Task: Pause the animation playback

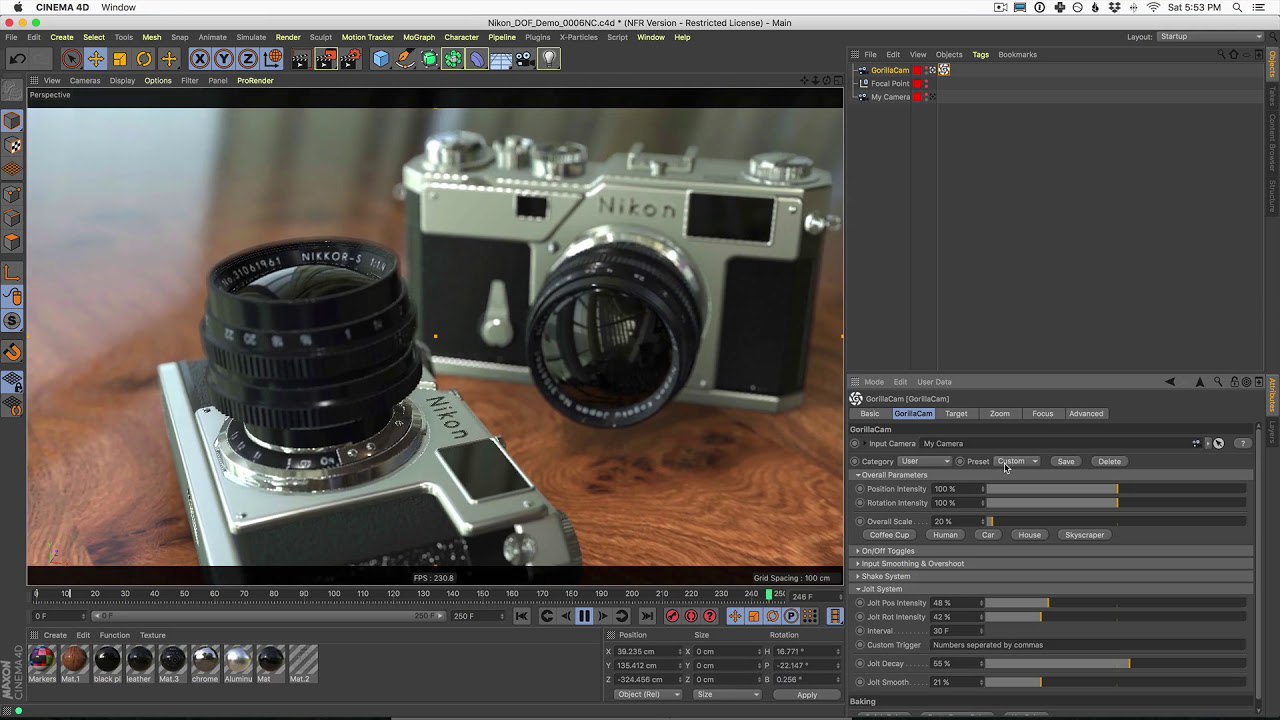Action: (585, 616)
